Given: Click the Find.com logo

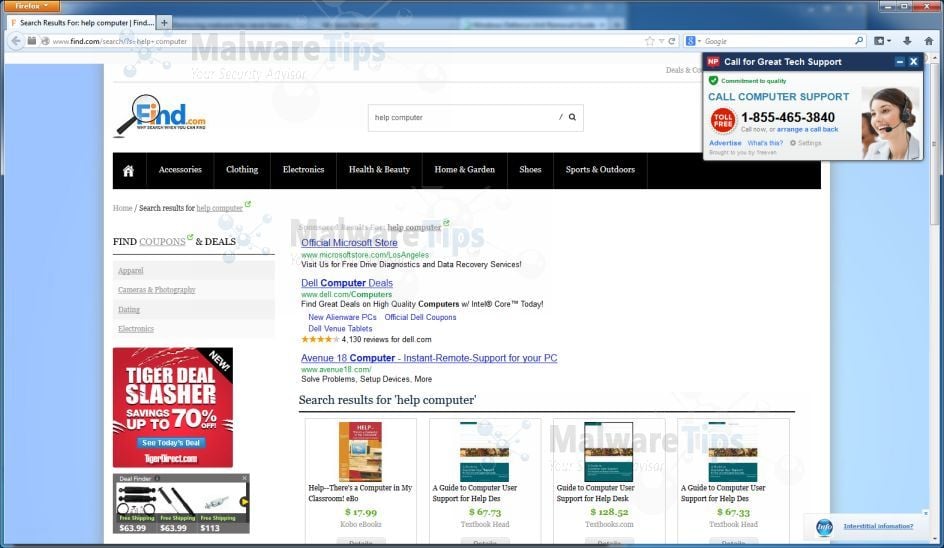Looking at the screenshot, I should click(161, 114).
